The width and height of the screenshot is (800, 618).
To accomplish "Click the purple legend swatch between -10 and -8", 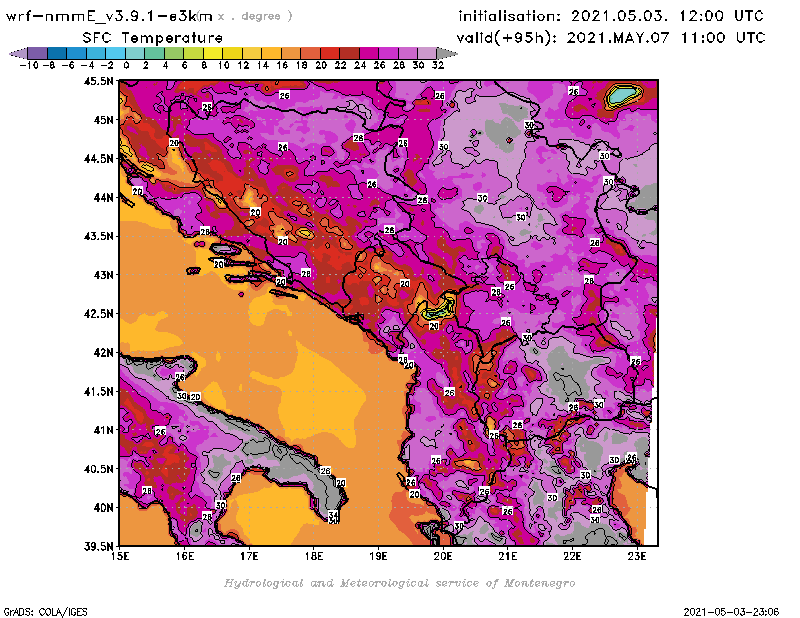I will pyautogui.click(x=38, y=53).
